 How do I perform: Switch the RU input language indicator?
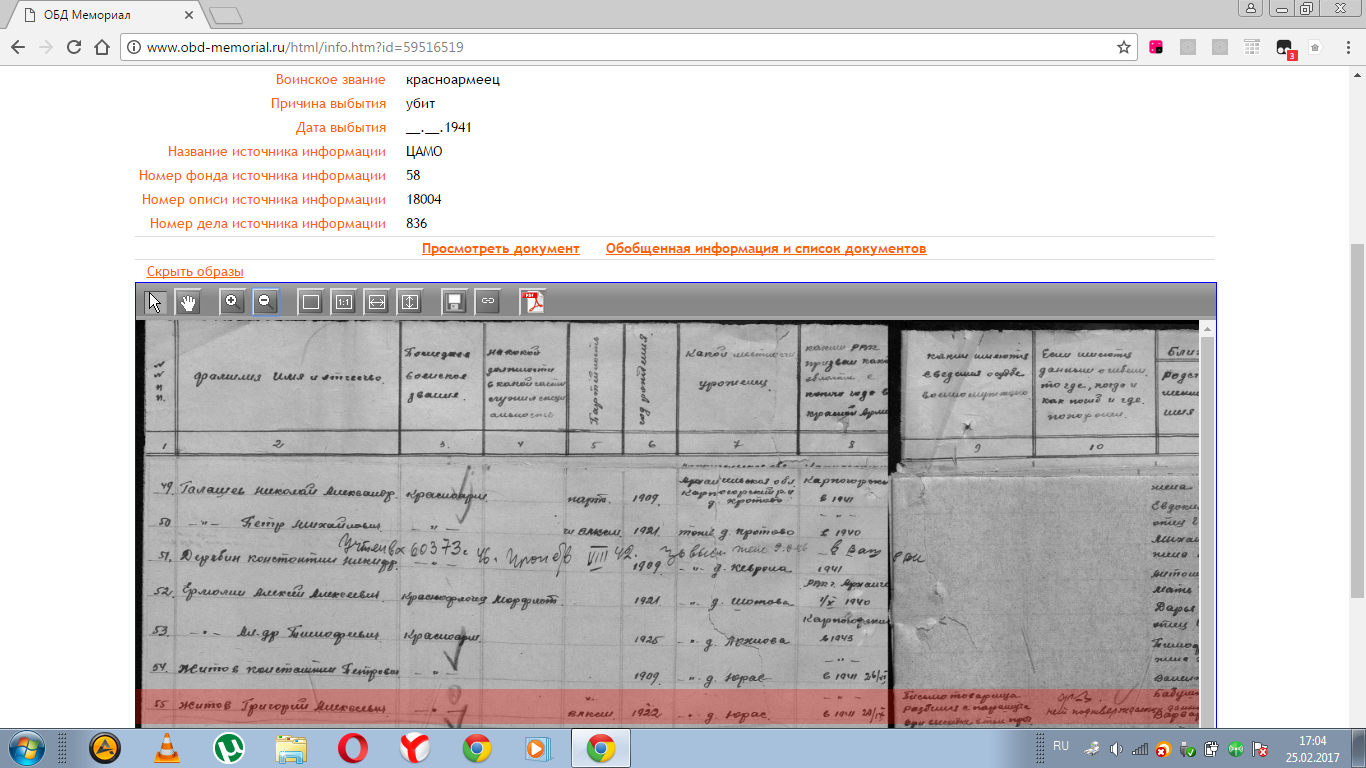(x=1061, y=746)
